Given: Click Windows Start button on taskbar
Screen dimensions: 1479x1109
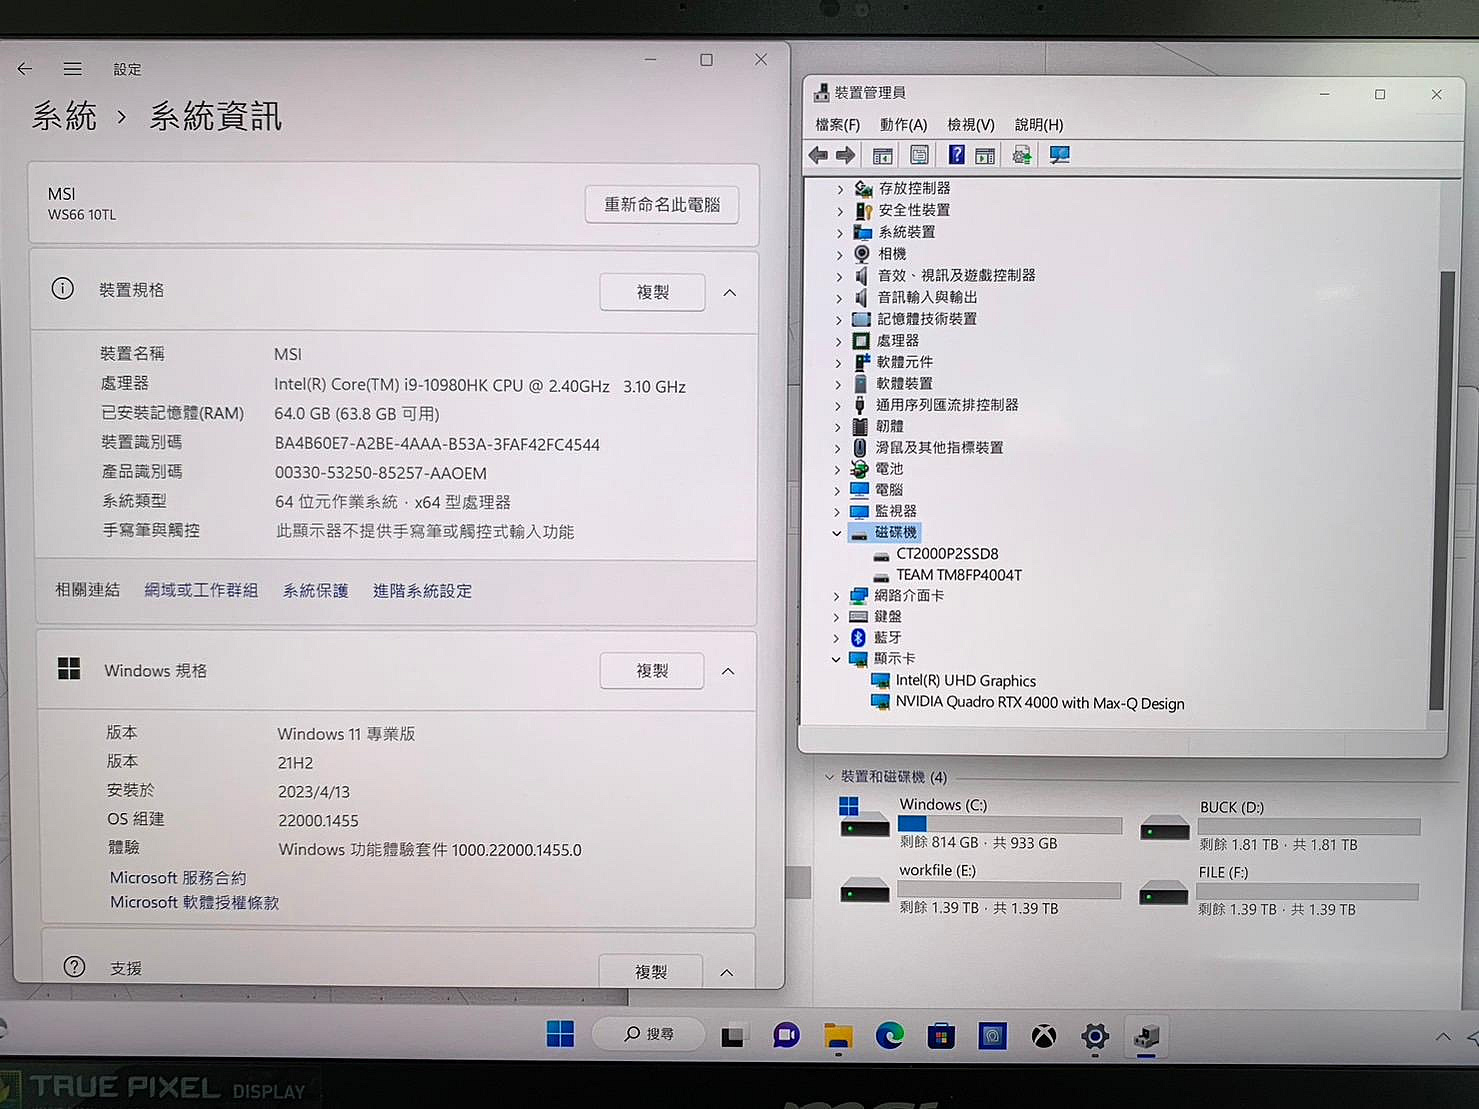Looking at the screenshot, I should coord(560,1034).
